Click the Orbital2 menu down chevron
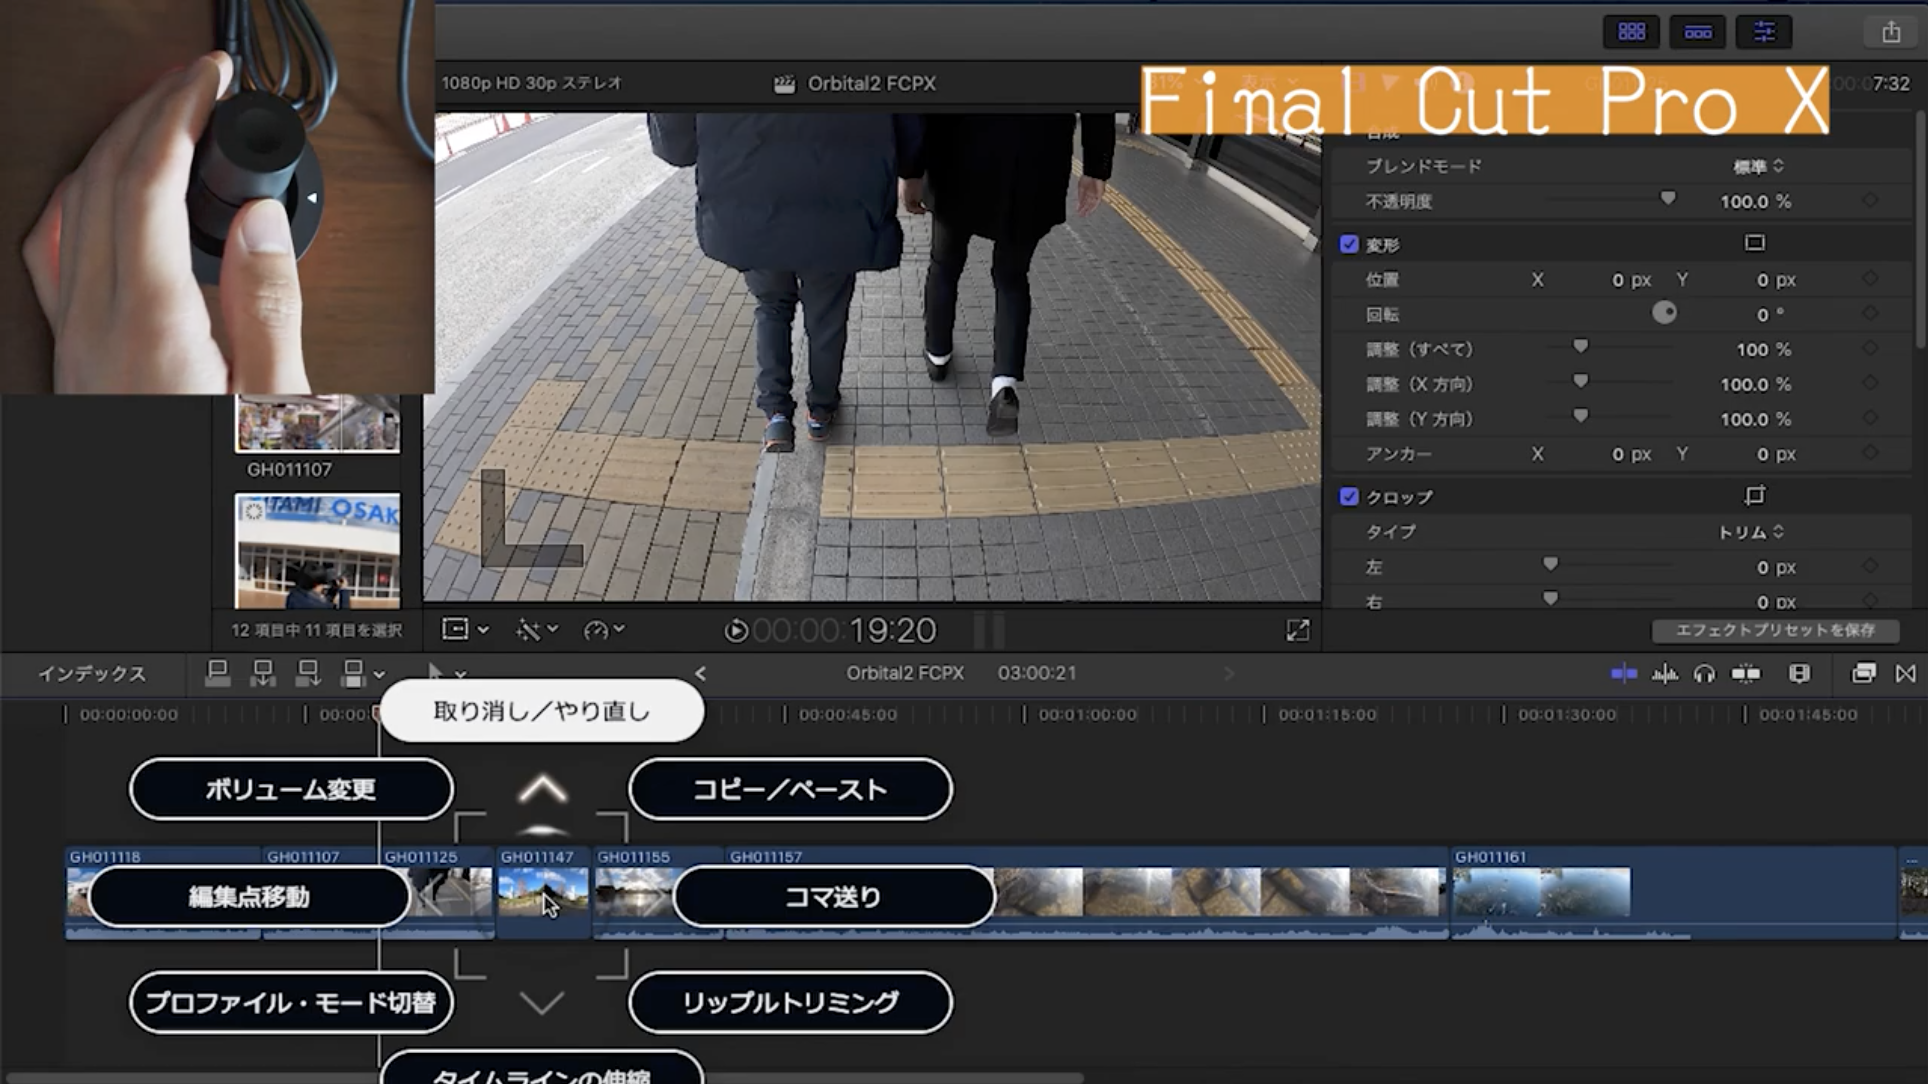This screenshot has height=1084, width=1928. pyautogui.click(x=542, y=1002)
